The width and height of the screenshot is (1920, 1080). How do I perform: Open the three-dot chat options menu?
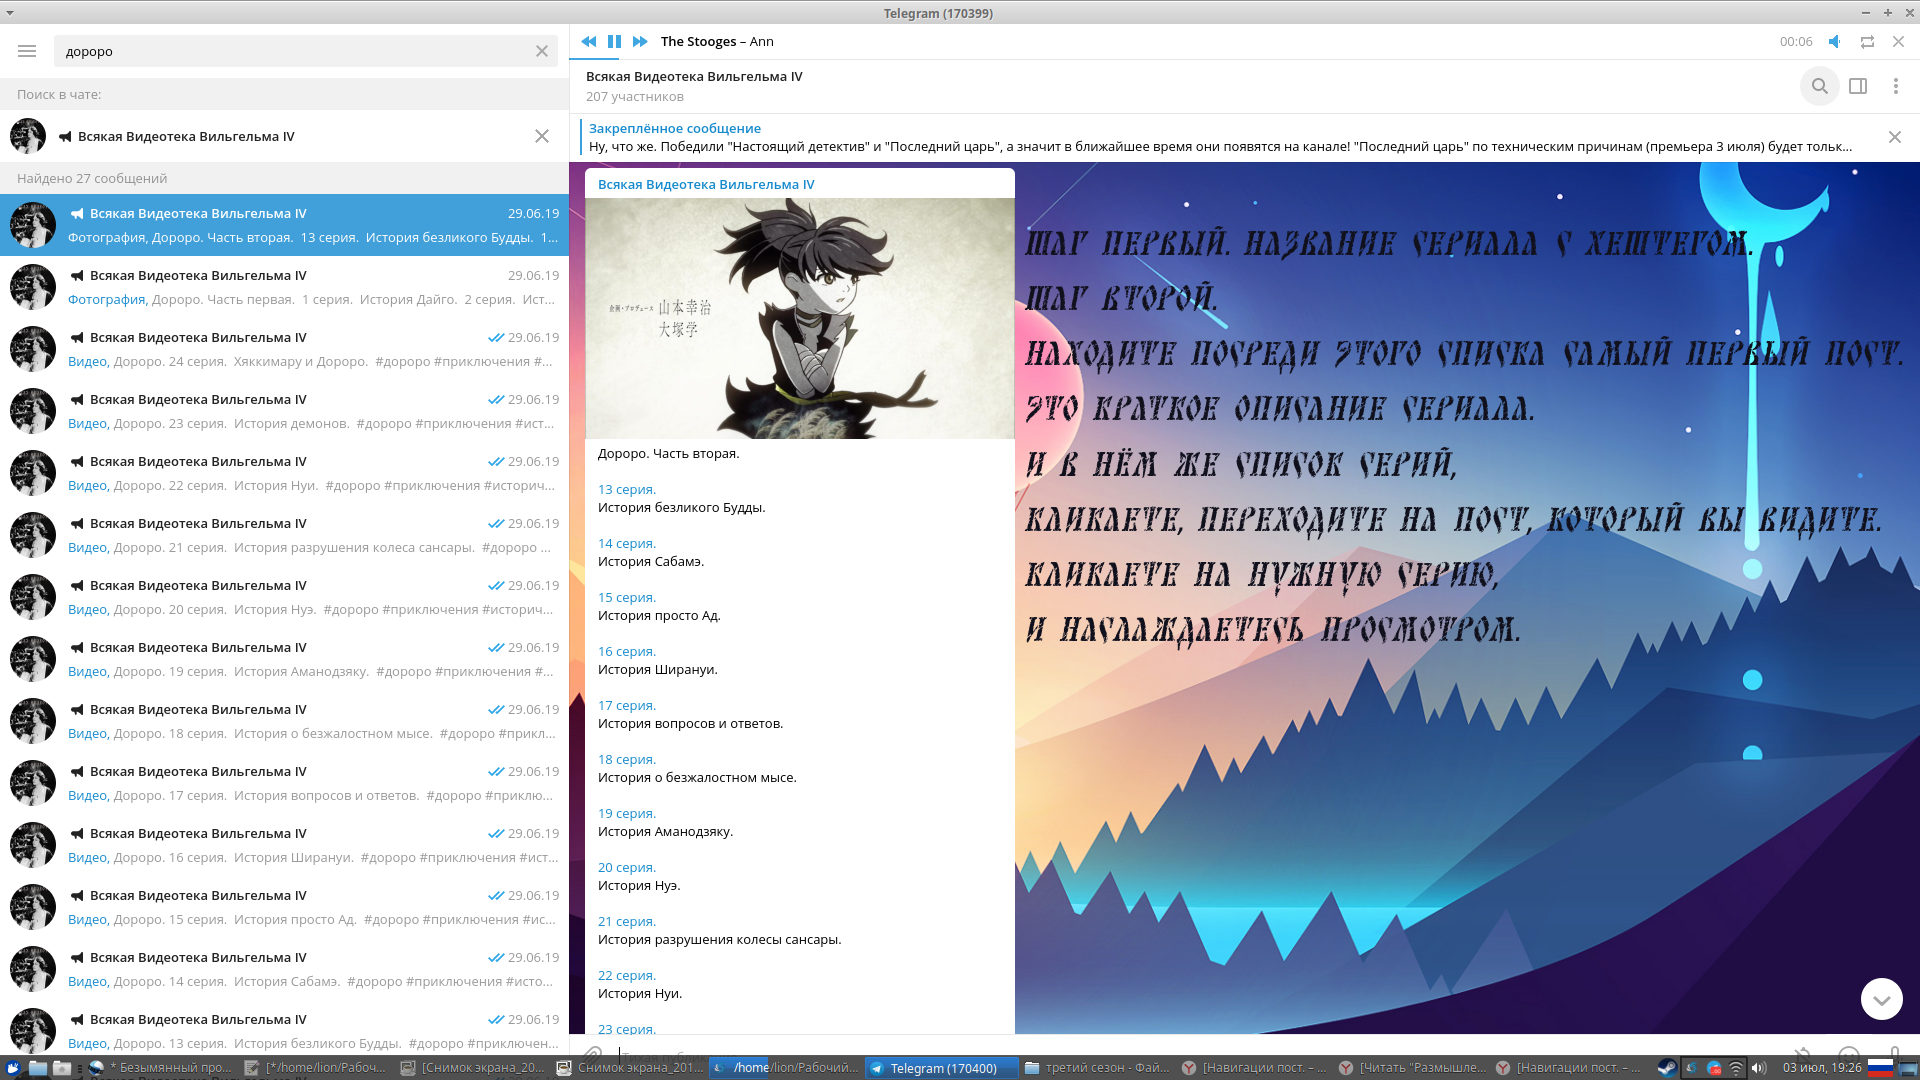pyautogui.click(x=1895, y=86)
